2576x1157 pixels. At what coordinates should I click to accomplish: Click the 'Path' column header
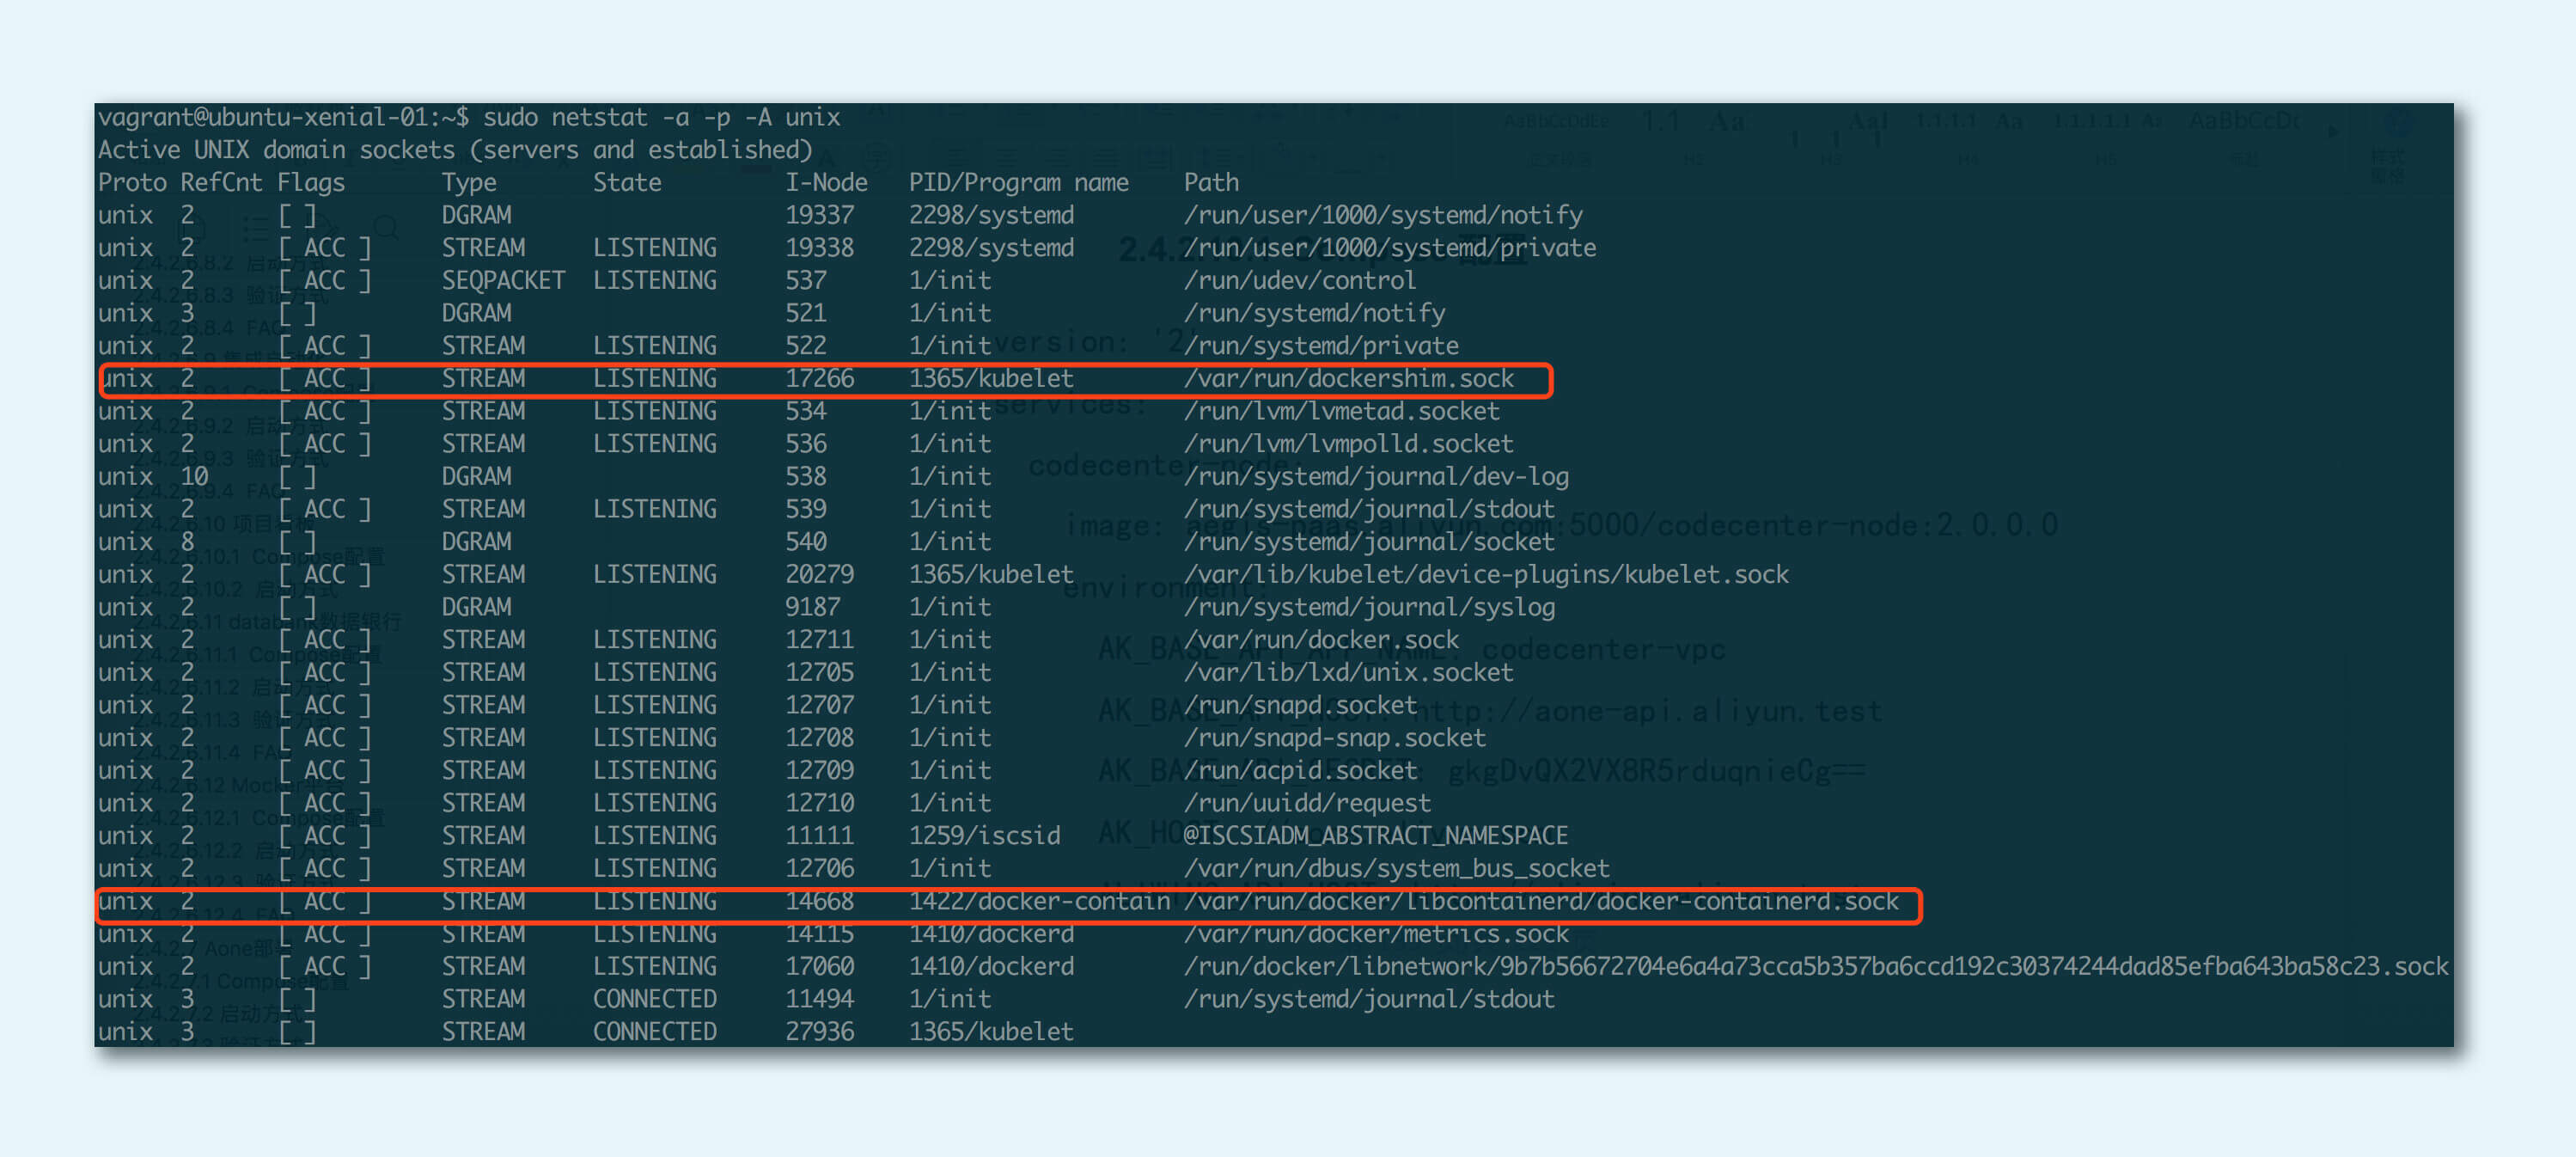pyautogui.click(x=1211, y=183)
